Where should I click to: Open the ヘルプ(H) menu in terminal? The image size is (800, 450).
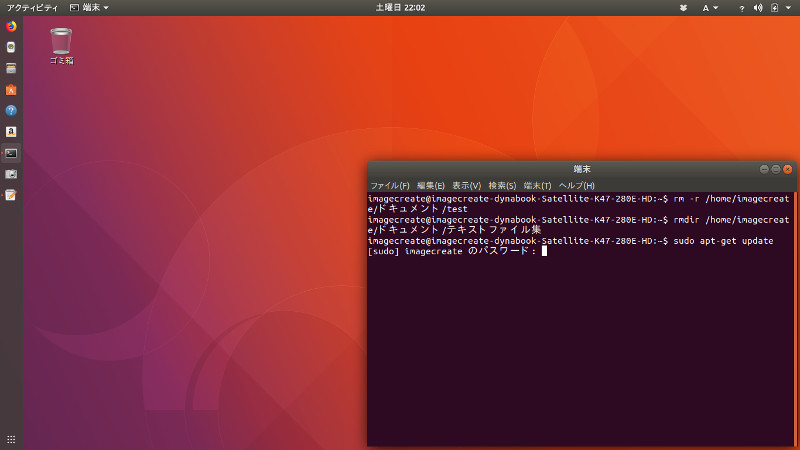(577, 186)
